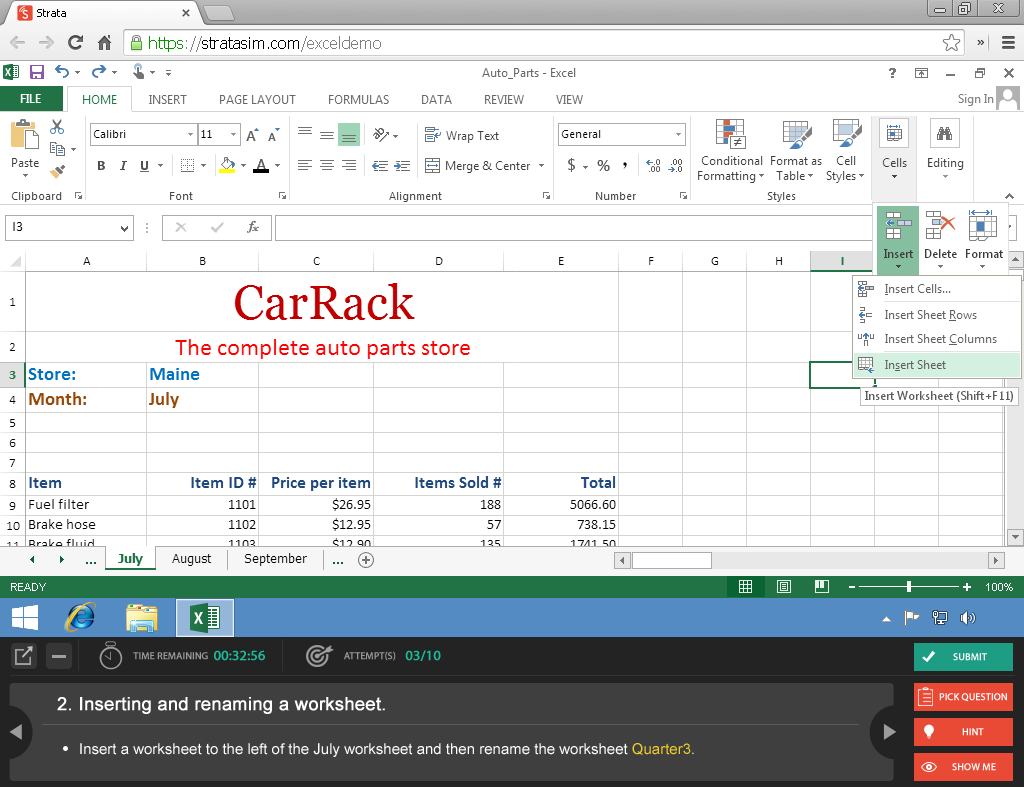
Task: Click the Windows Start button
Action: [x=25, y=617]
